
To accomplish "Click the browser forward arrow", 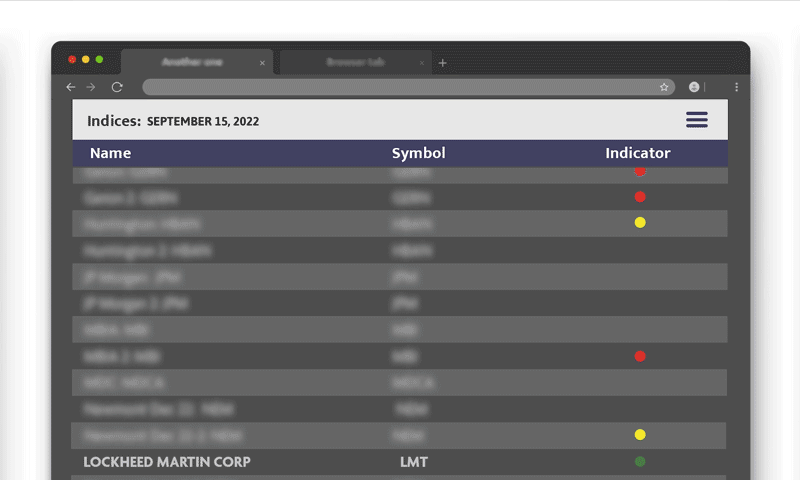I will click(x=91, y=88).
